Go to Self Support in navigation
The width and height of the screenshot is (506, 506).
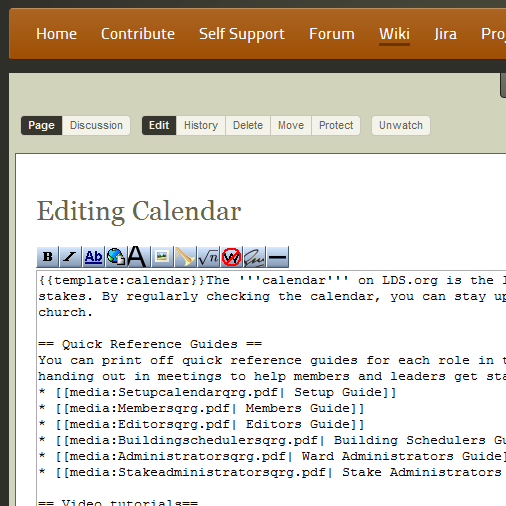click(x=242, y=34)
